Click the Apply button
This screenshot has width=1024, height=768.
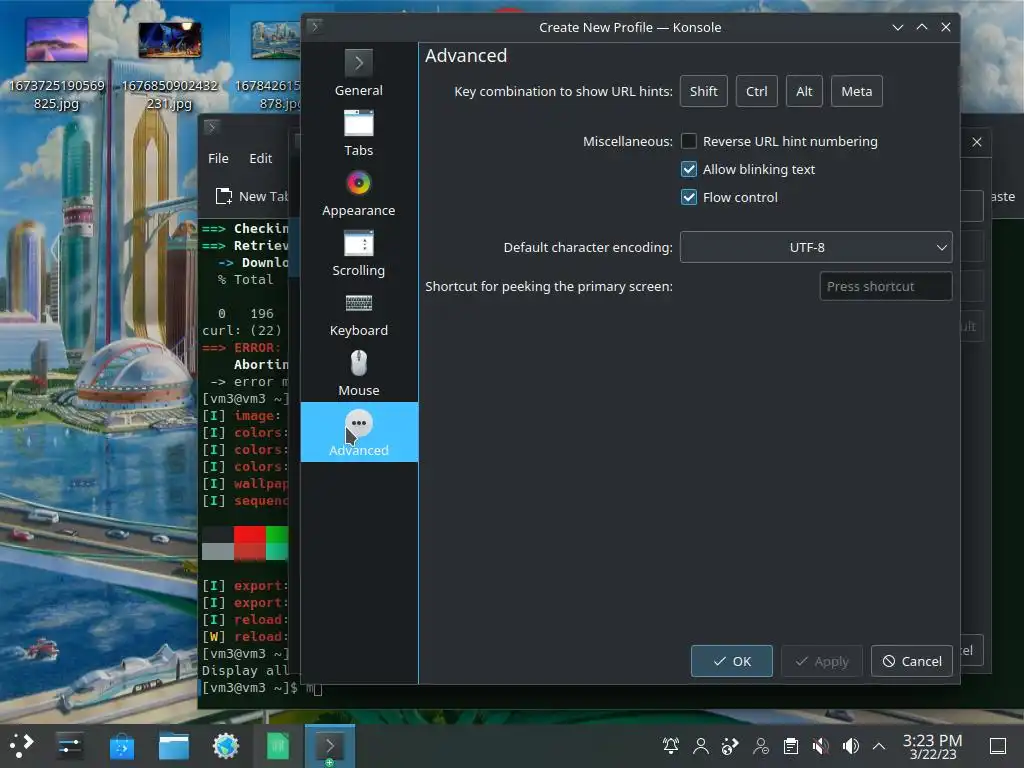[822, 661]
